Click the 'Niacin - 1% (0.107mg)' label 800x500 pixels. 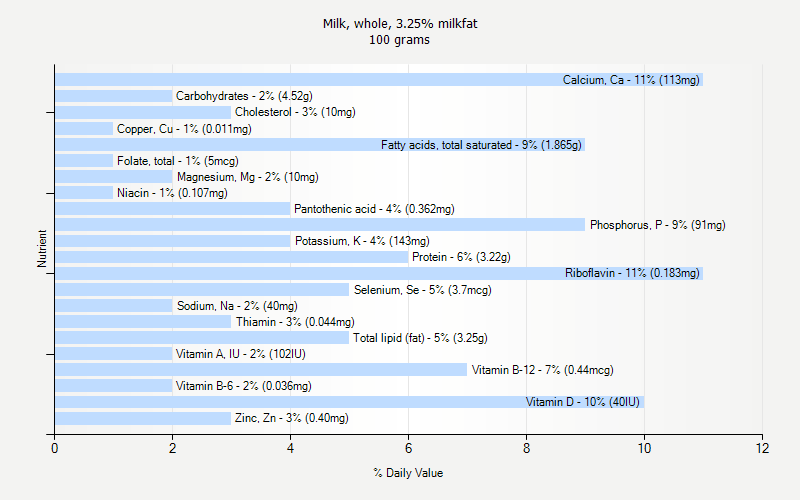click(x=172, y=193)
